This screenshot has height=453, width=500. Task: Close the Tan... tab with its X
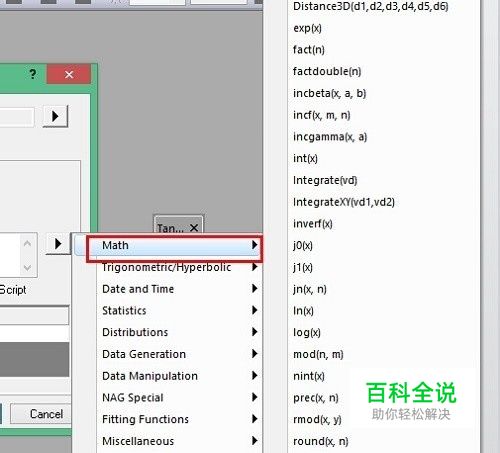click(194, 228)
